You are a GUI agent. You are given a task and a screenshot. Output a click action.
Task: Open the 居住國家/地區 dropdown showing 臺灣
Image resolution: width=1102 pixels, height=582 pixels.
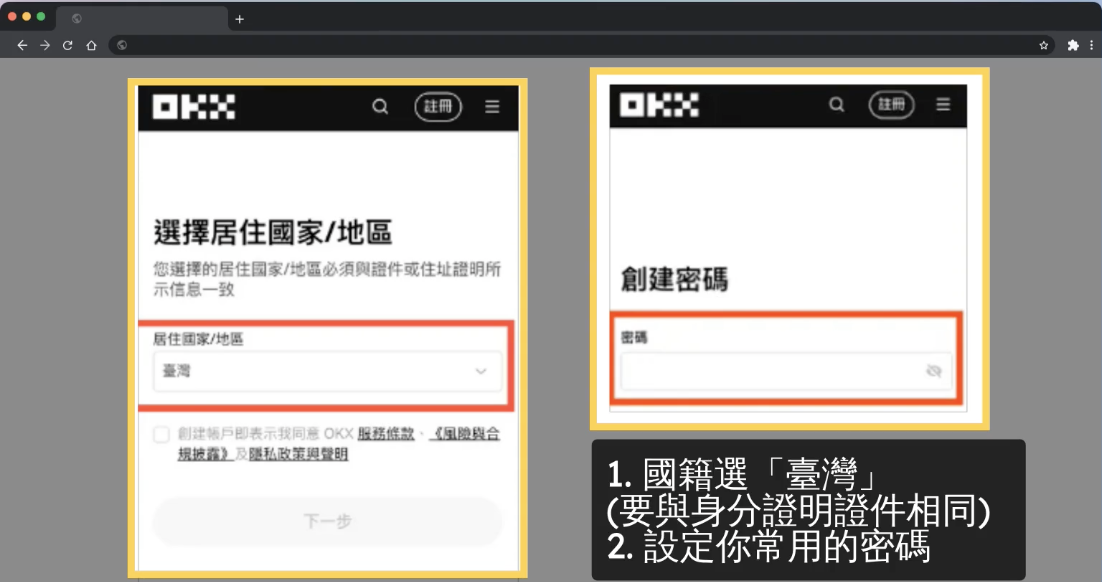[328, 371]
